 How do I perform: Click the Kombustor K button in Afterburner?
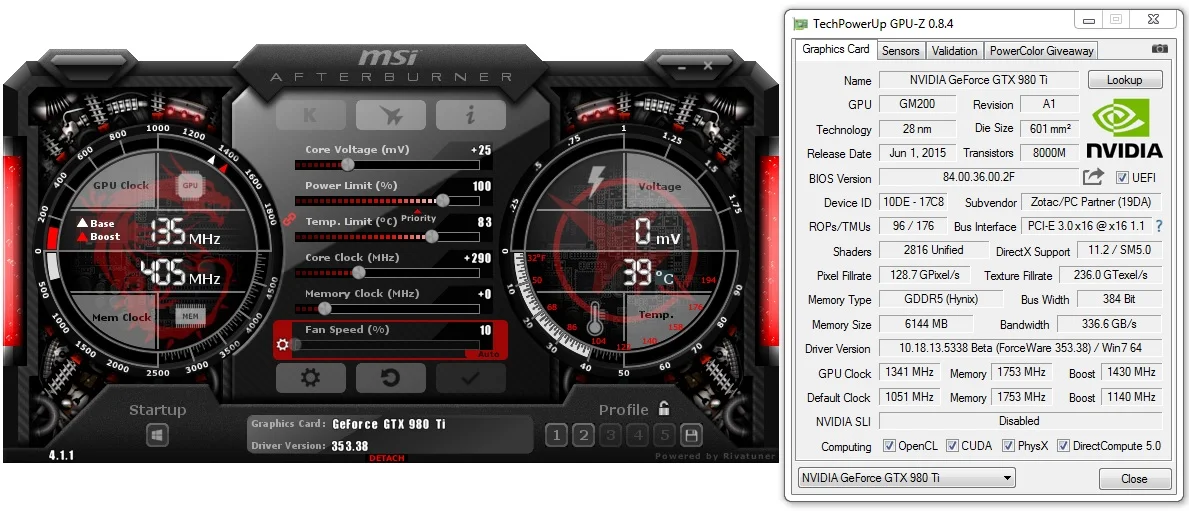[310, 115]
